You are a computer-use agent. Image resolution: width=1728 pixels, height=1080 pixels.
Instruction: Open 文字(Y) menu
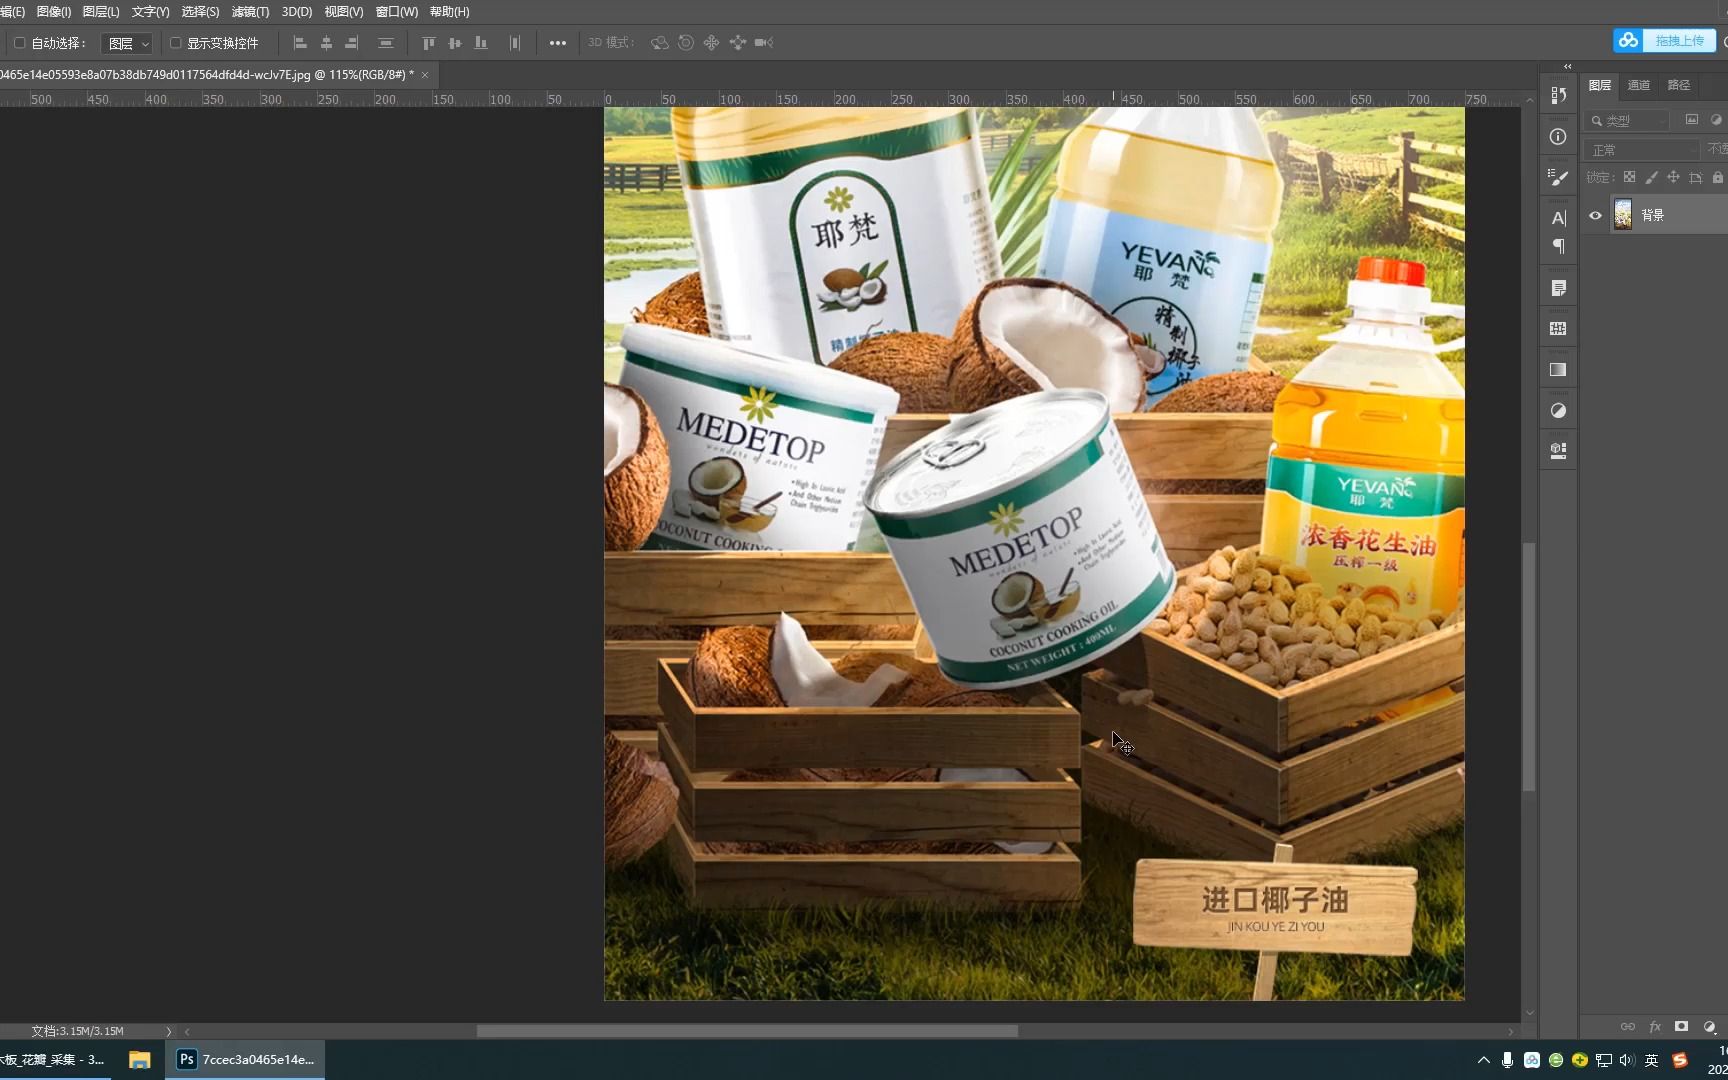[150, 12]
